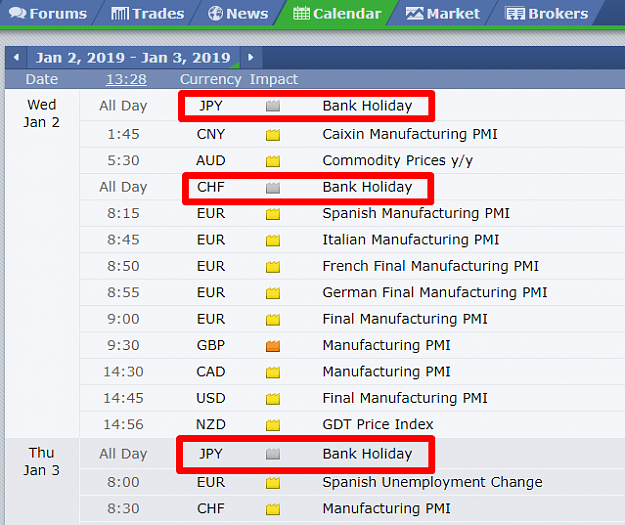Click gray impact icon for CHF Bank Holiday
Image resolution: width=625 pixels, height=525 pixels.
[x=273, y=187]
